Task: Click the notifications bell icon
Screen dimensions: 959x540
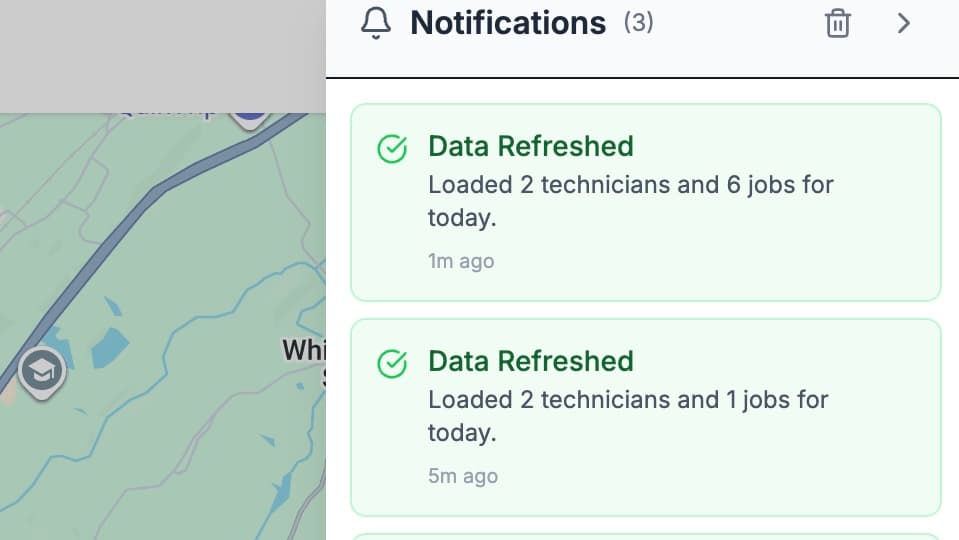Action: click(376, 23)
